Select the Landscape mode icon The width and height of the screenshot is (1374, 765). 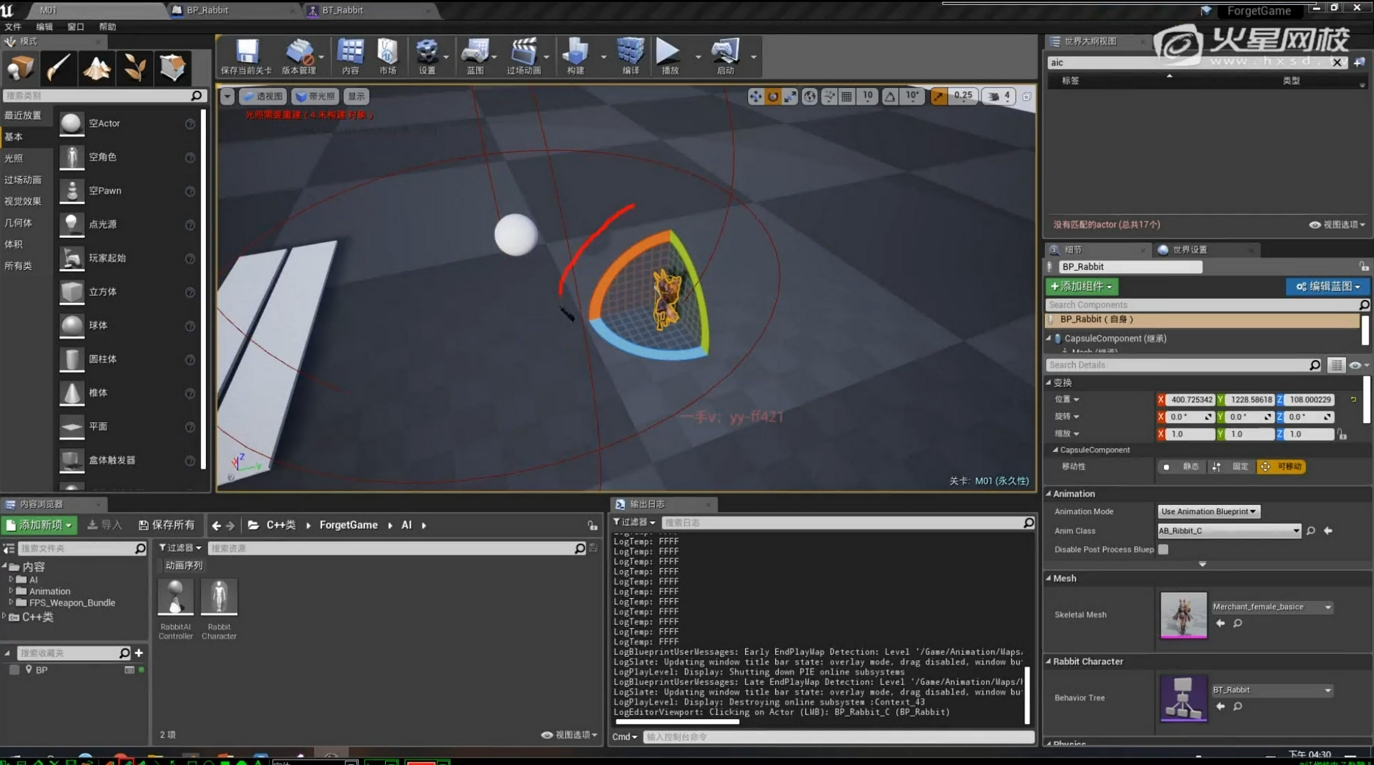click(x=96, y=67)
